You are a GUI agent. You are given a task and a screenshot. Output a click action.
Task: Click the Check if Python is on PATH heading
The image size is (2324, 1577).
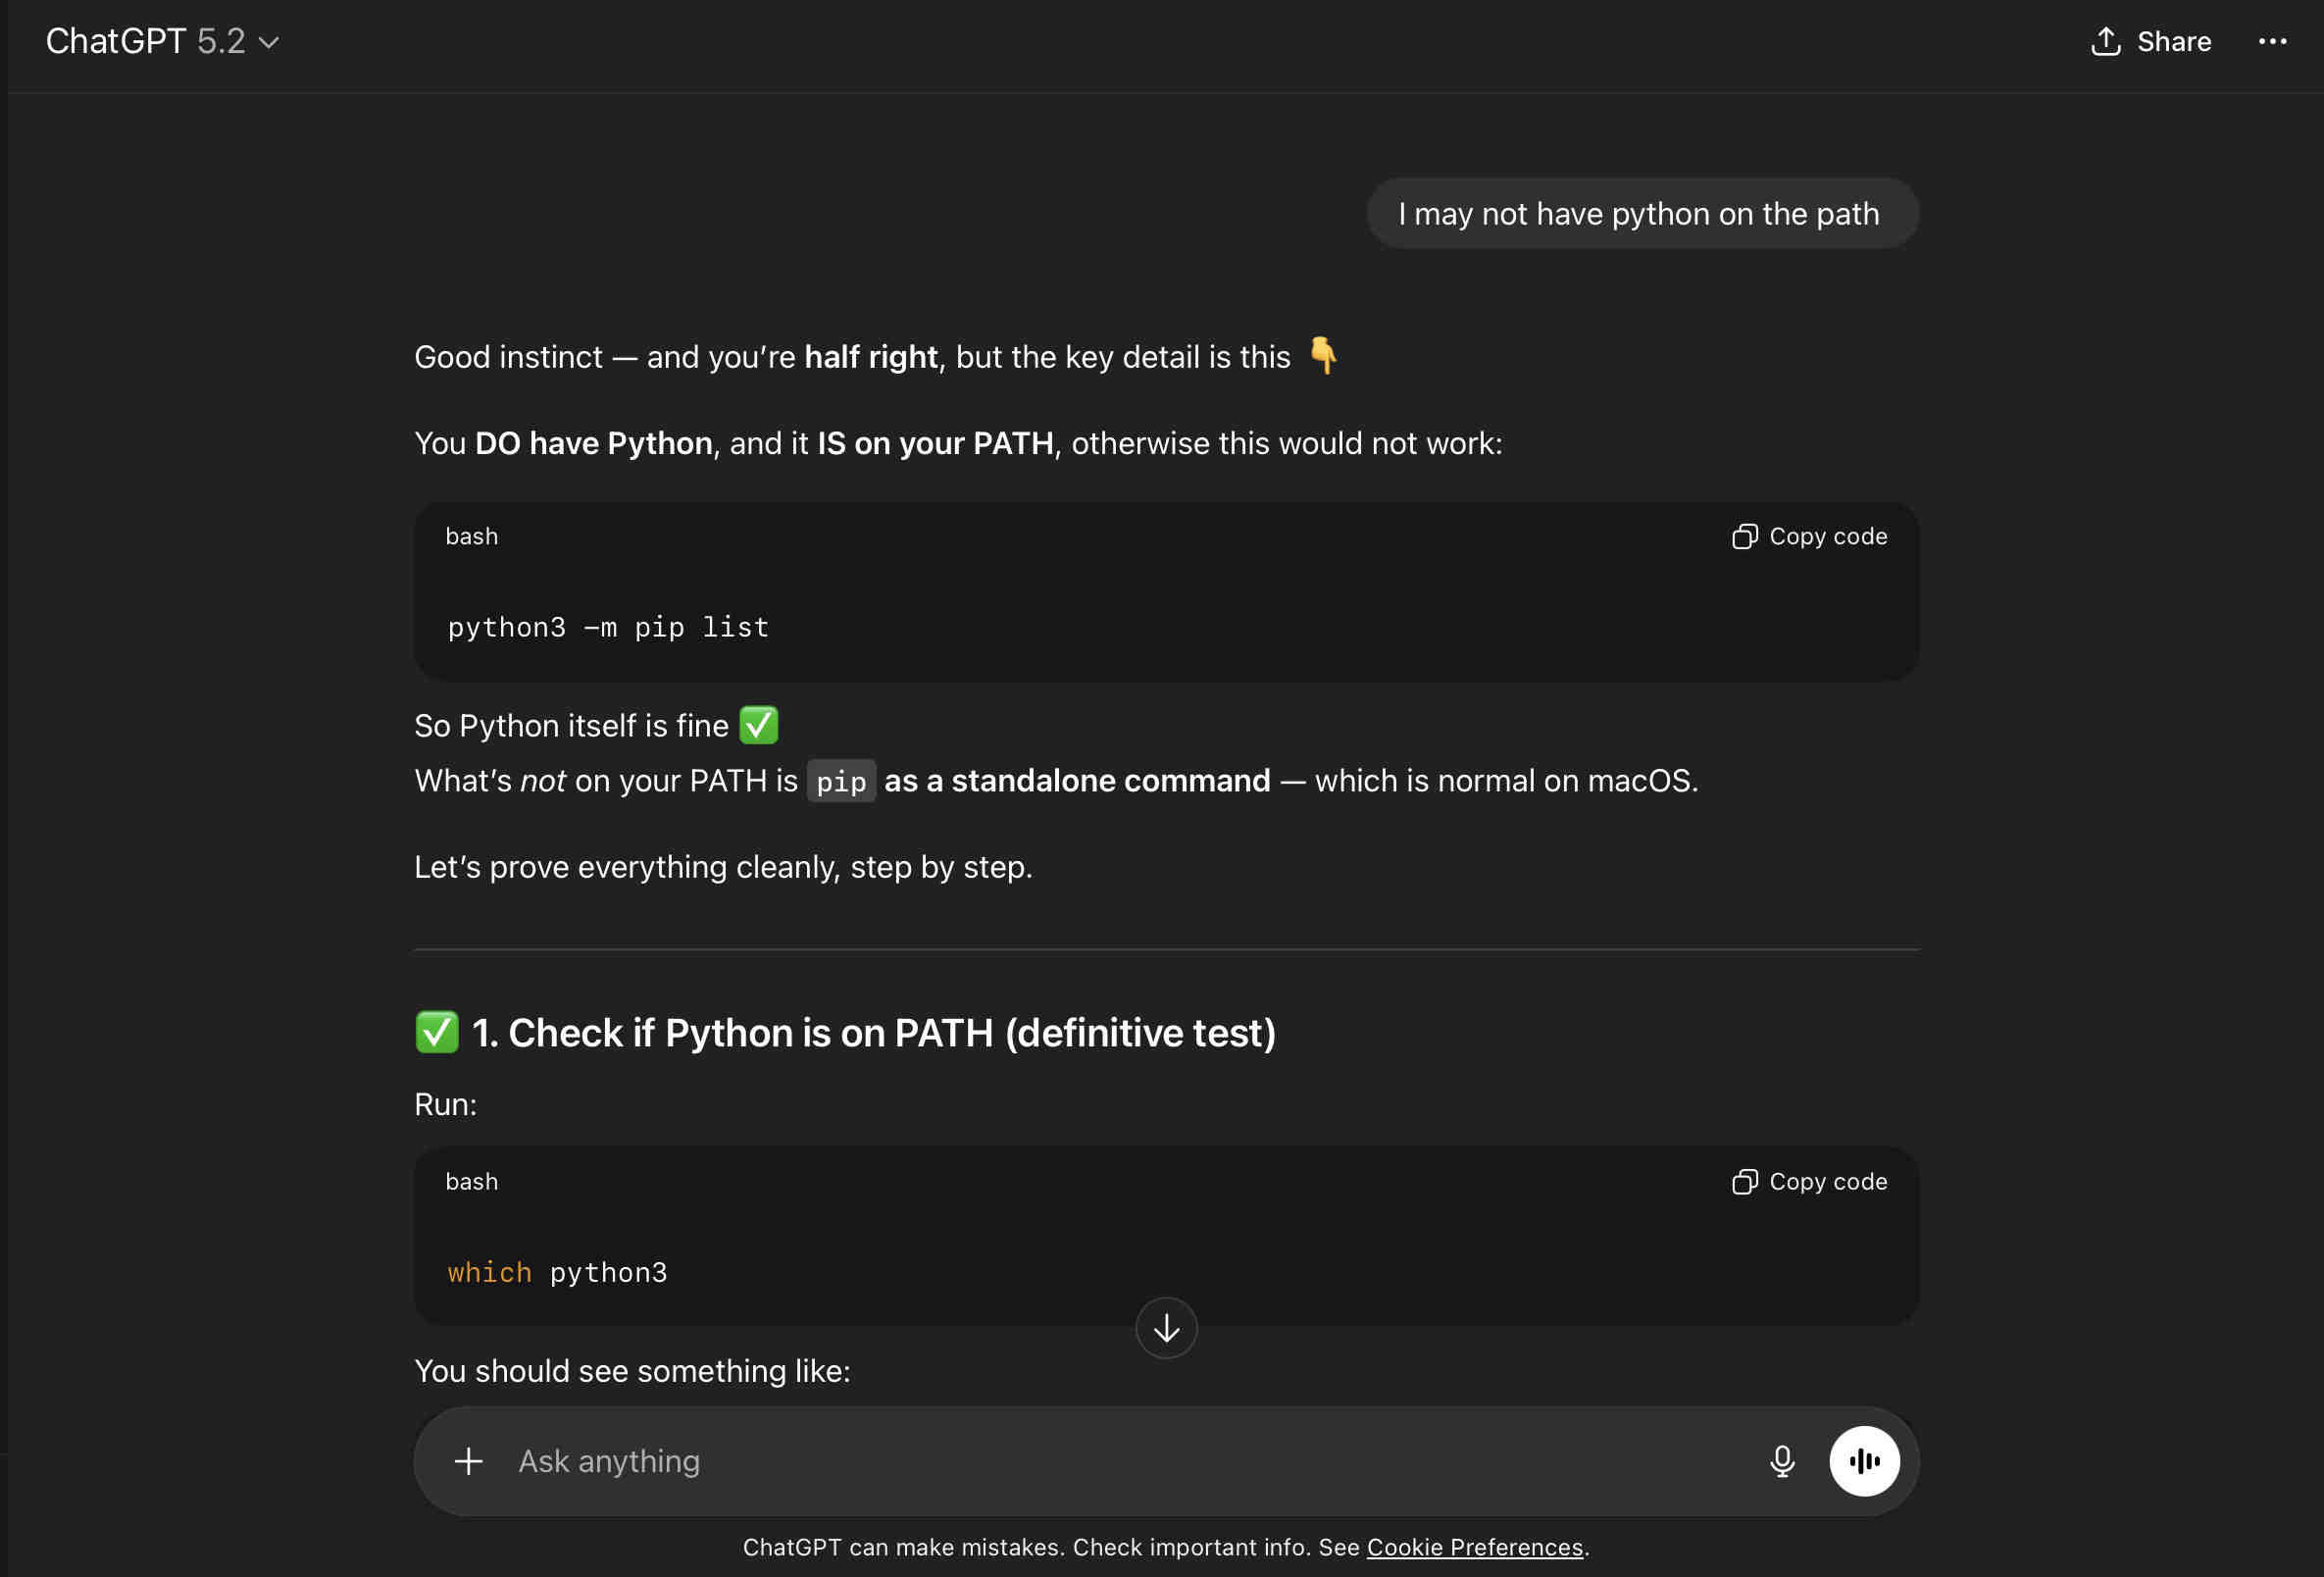pos(873,1033)
